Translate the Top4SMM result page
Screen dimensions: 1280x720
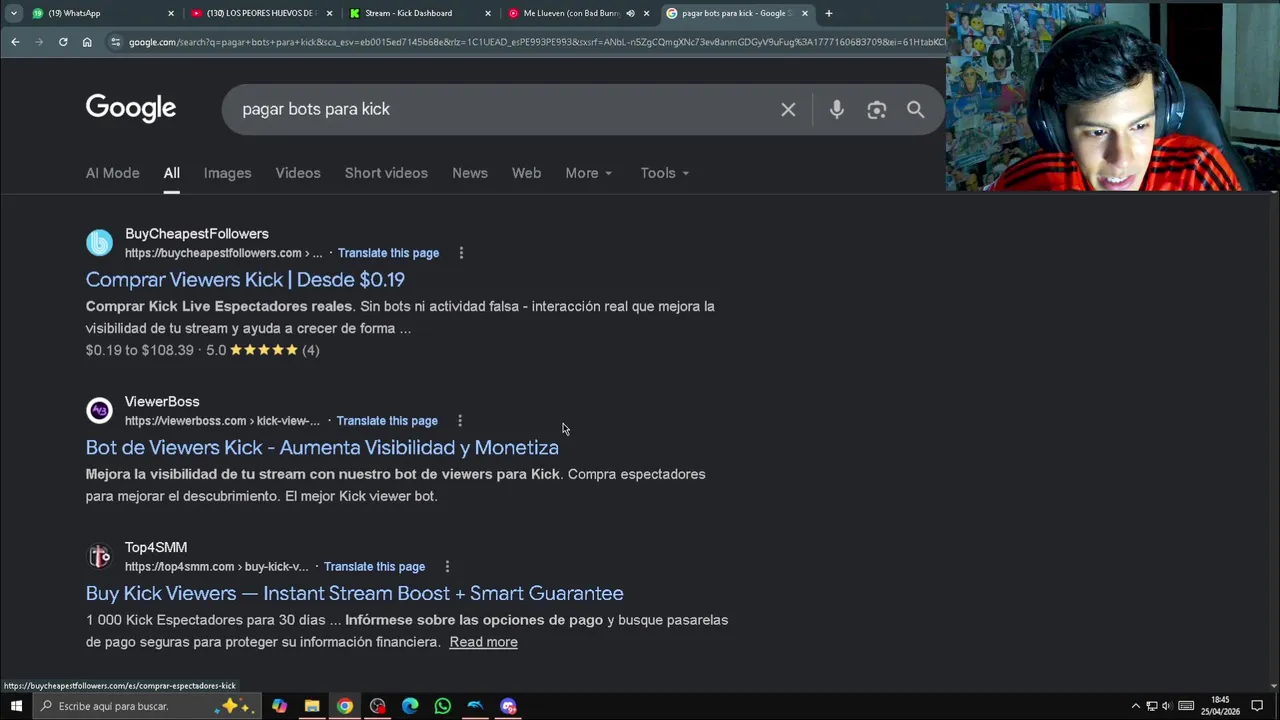tap(374, 567)
